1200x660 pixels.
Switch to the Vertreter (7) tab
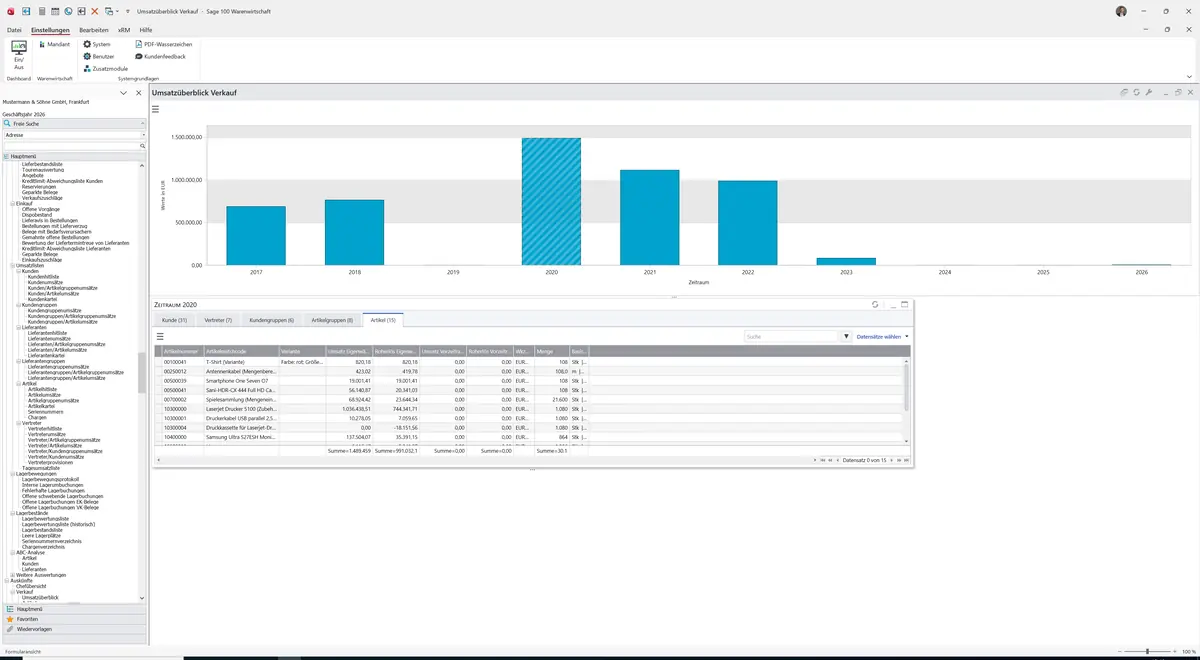(218, 320)
